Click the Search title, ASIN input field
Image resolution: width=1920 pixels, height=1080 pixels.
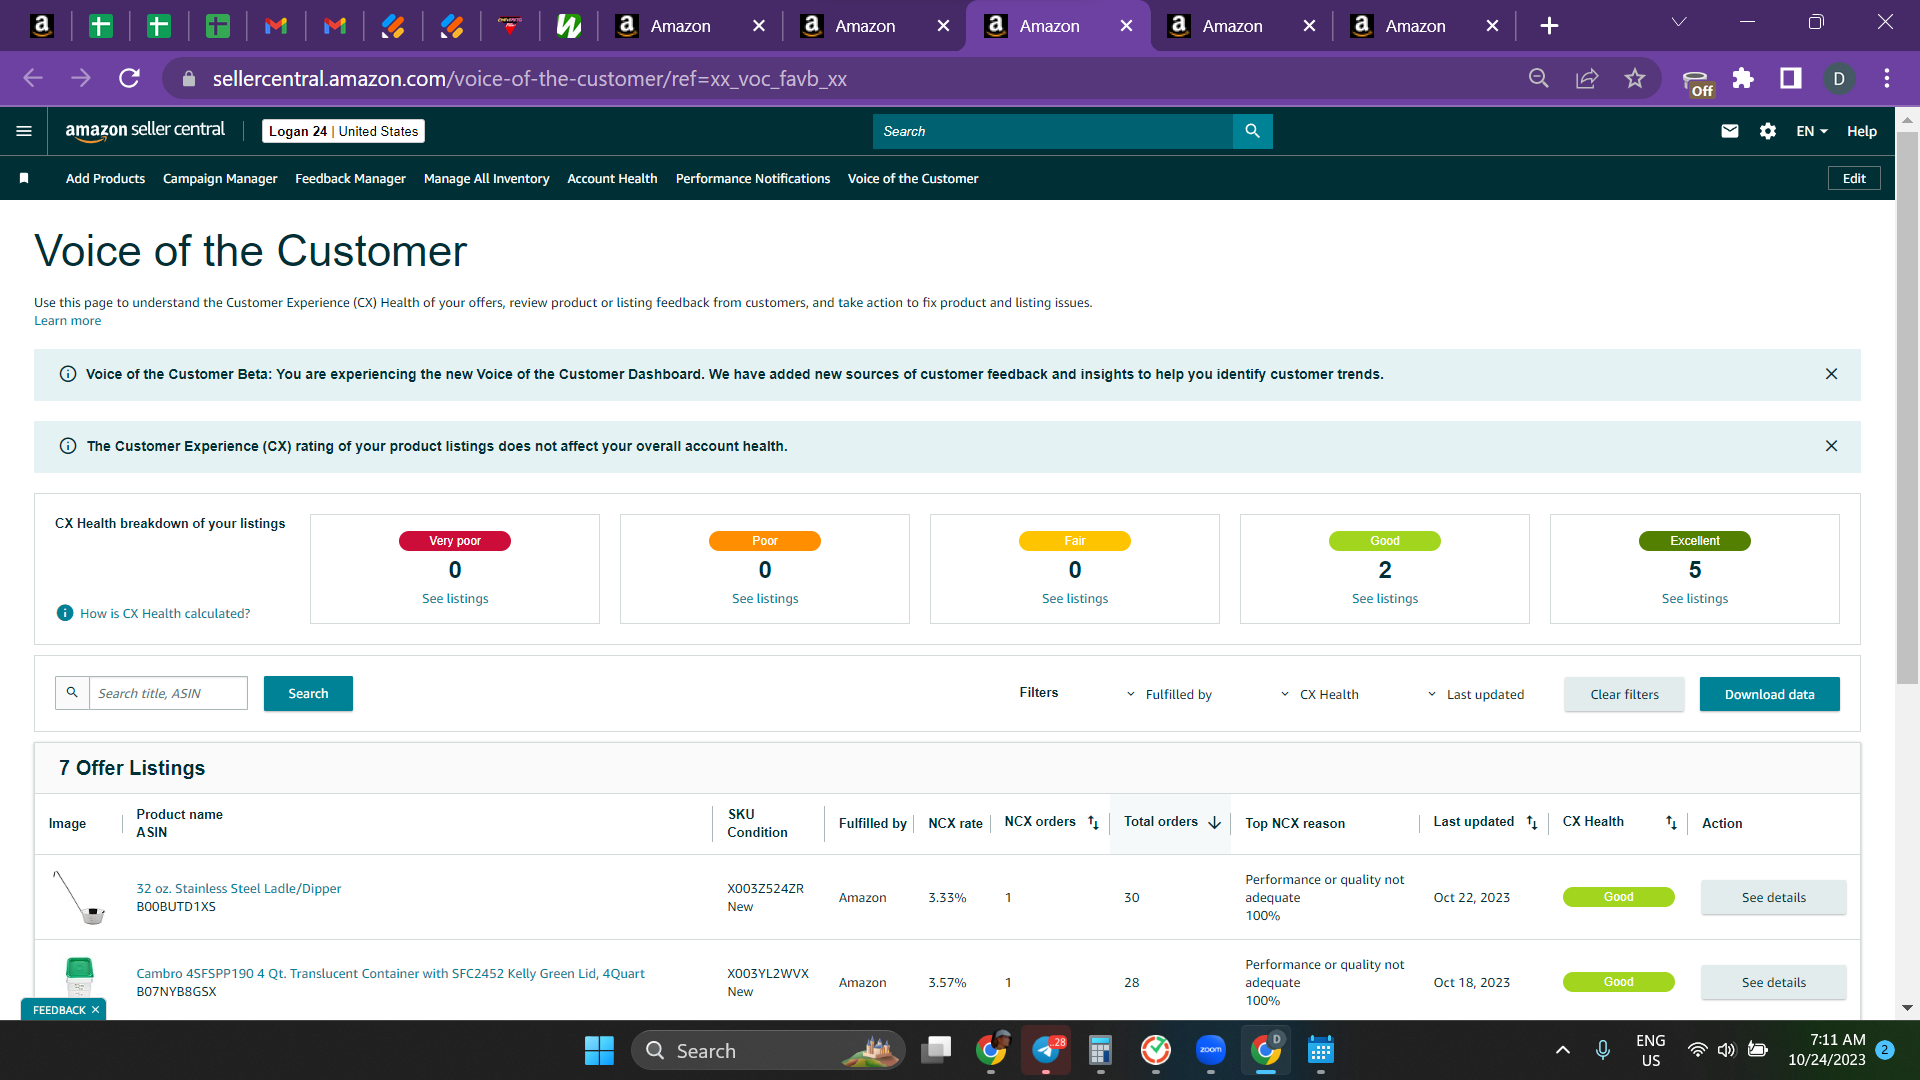(168, 693)
